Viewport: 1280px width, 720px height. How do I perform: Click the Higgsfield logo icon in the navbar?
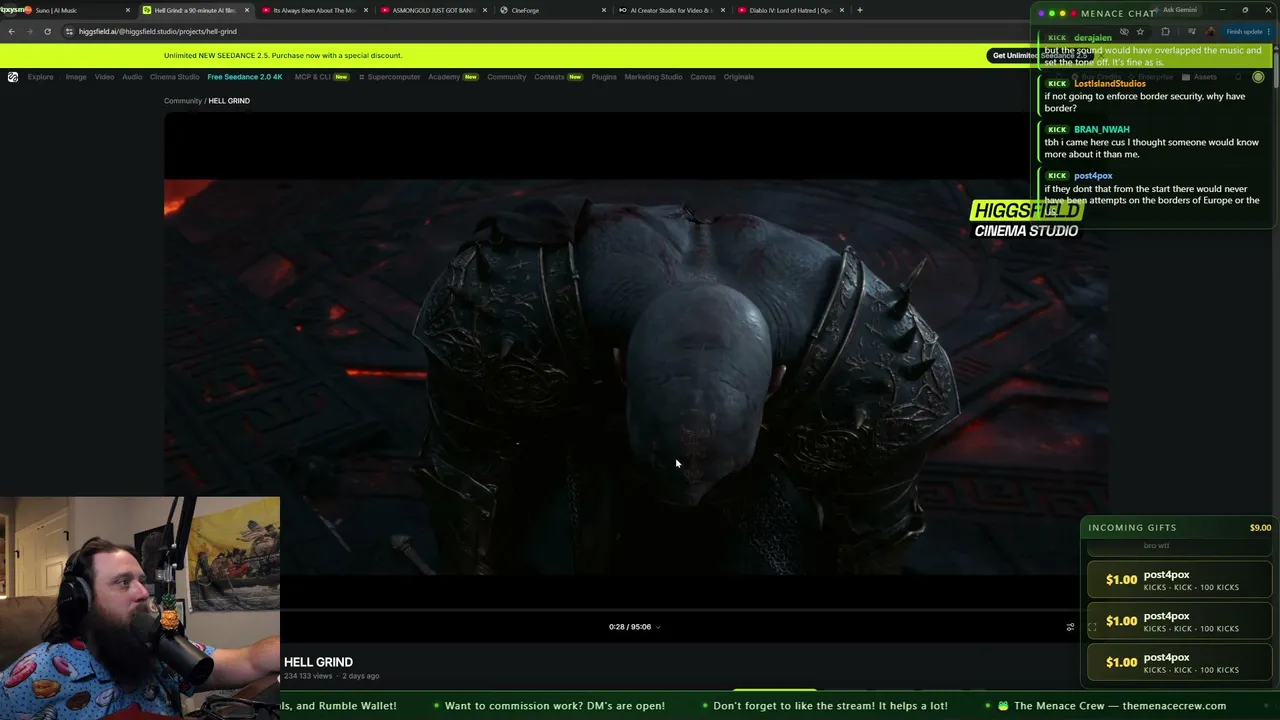coord(13,77)
